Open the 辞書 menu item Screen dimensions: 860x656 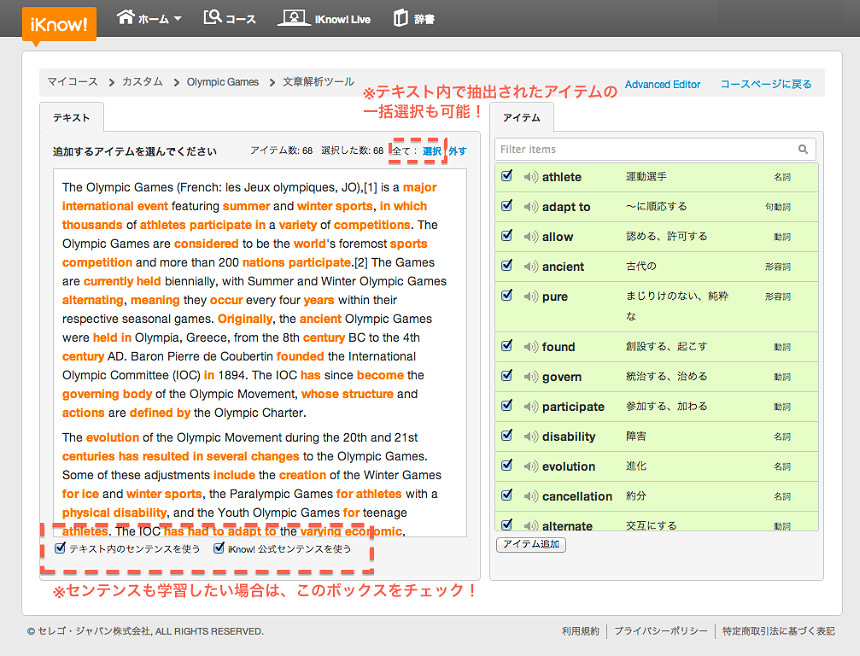(x=424, y=20)
